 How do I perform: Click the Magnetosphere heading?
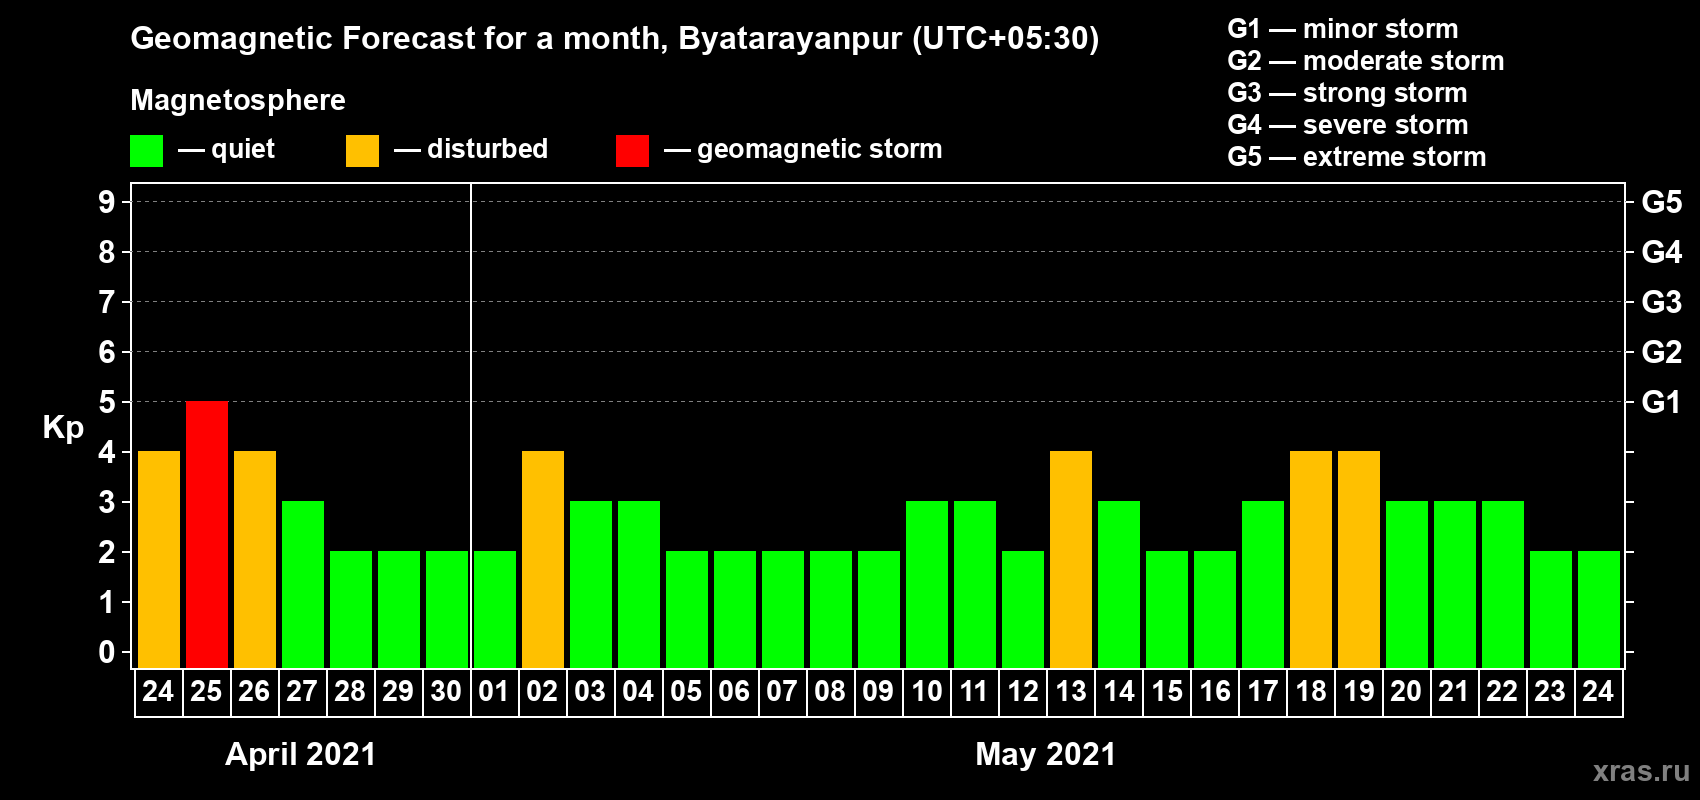pyautogui.click(x=238, y=101)
